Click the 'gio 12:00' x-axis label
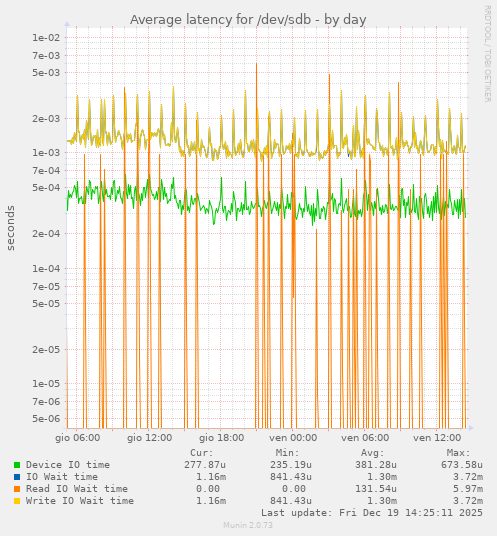 [x=150, y=438]
